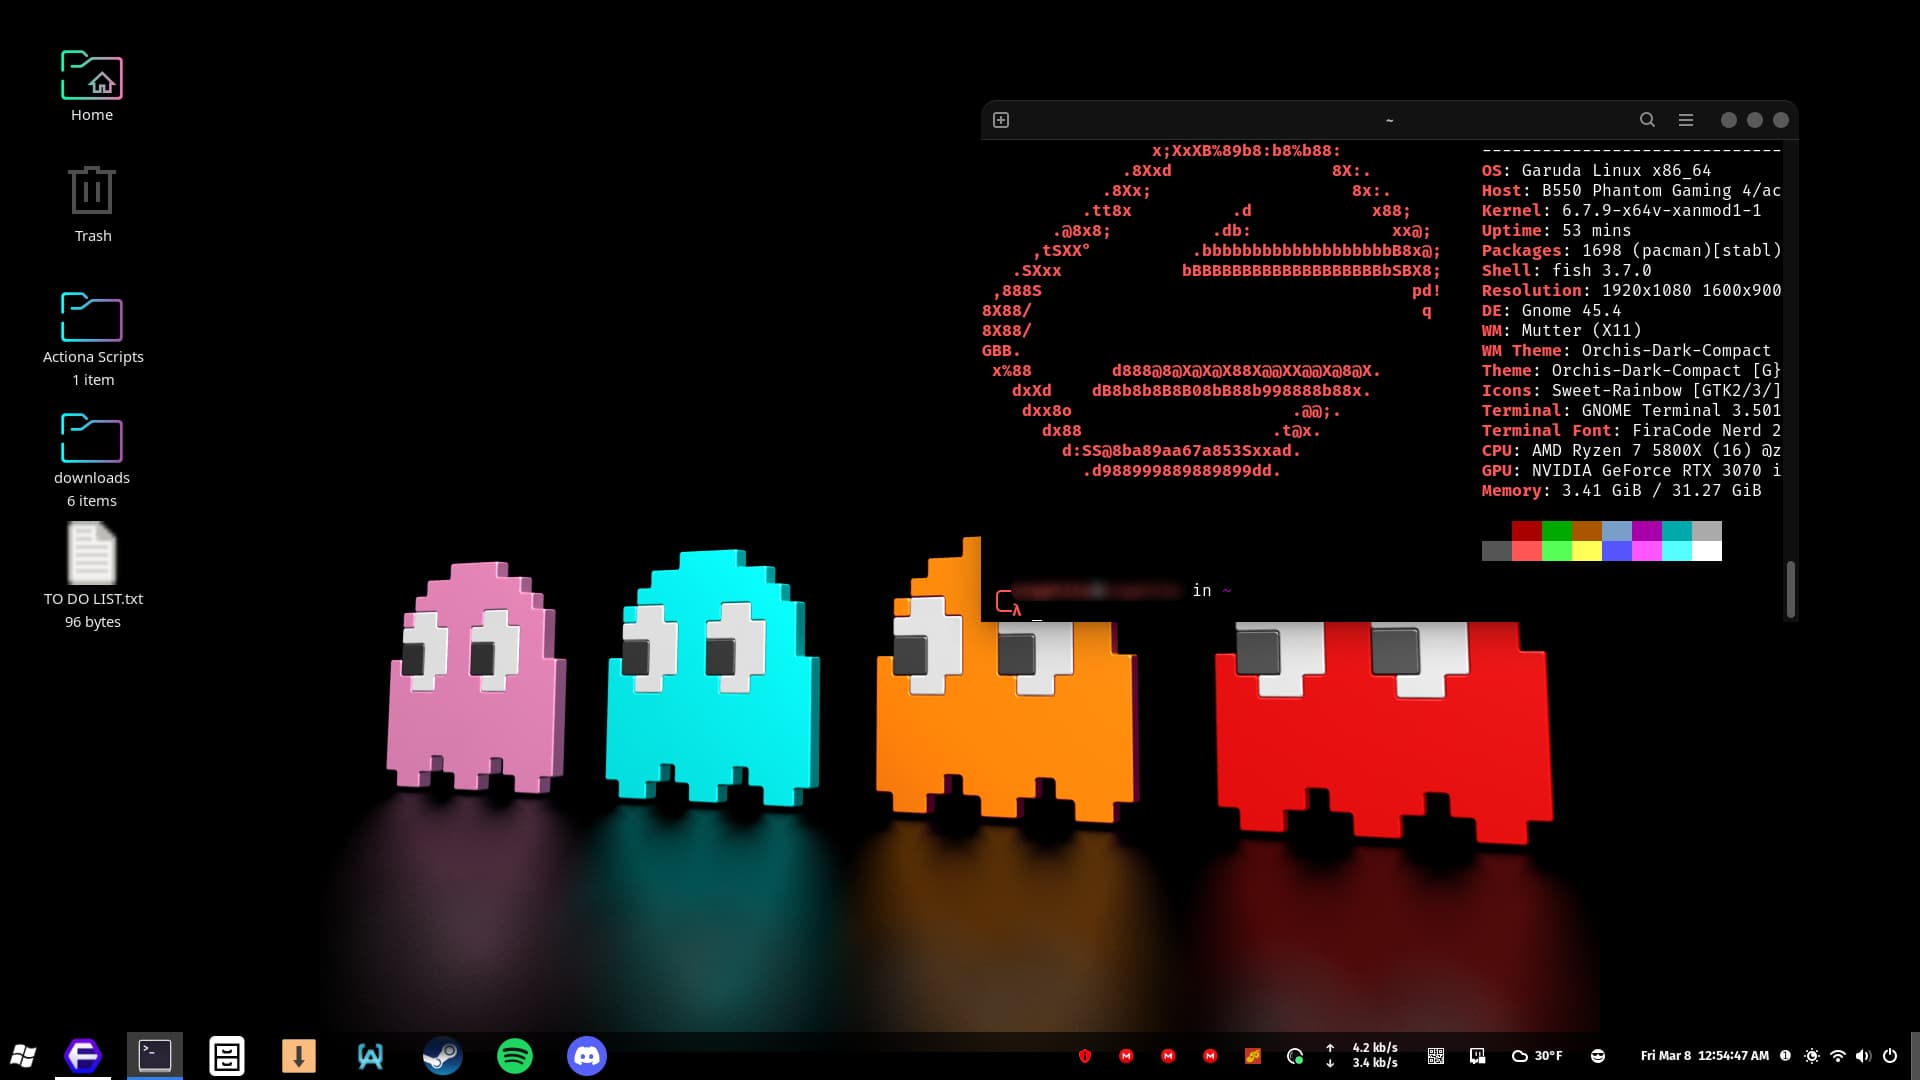Open the Wi-Fi network tray icon

[1838, 1056]
